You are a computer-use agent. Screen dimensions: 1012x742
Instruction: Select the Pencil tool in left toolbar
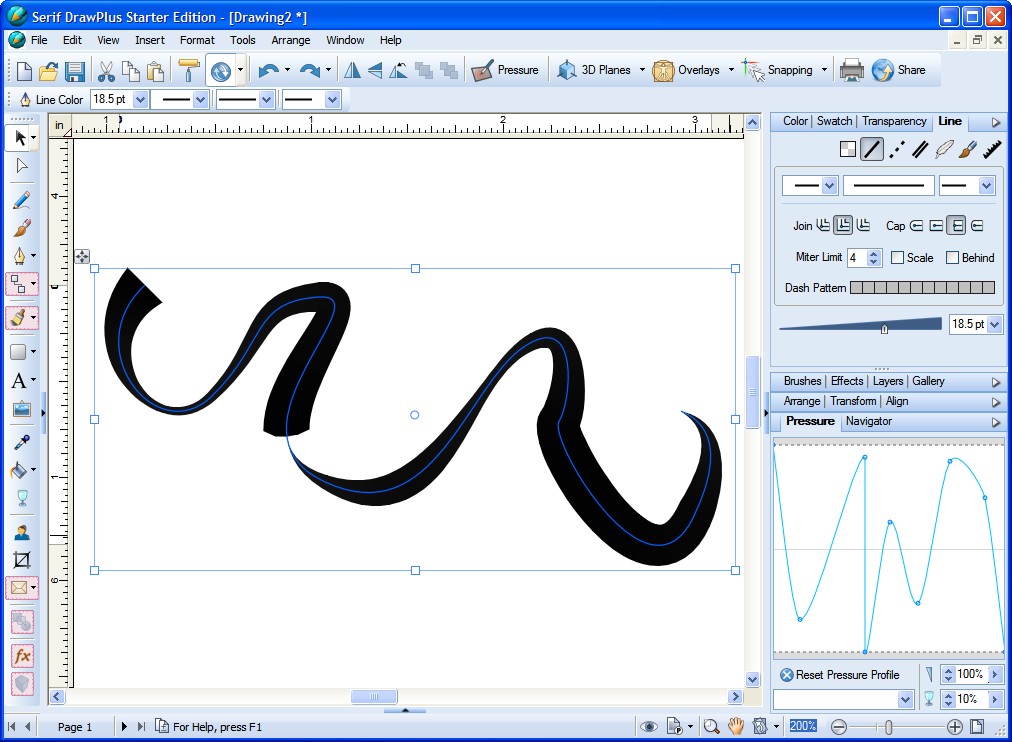[x=21, y=200]
